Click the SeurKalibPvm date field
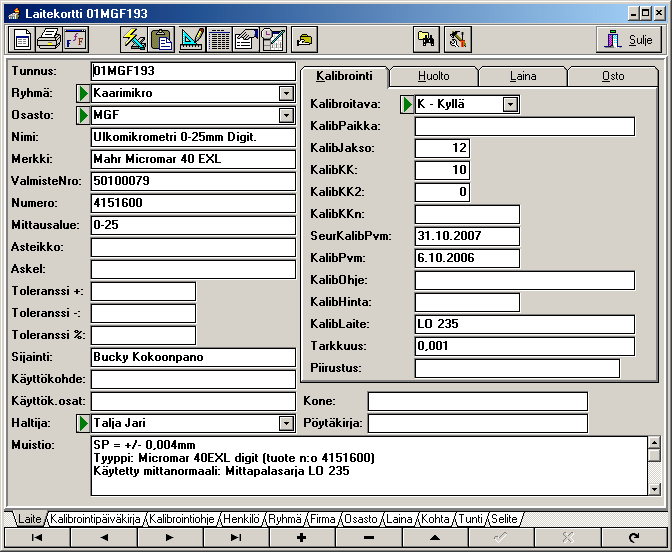 tap(467, 236)
